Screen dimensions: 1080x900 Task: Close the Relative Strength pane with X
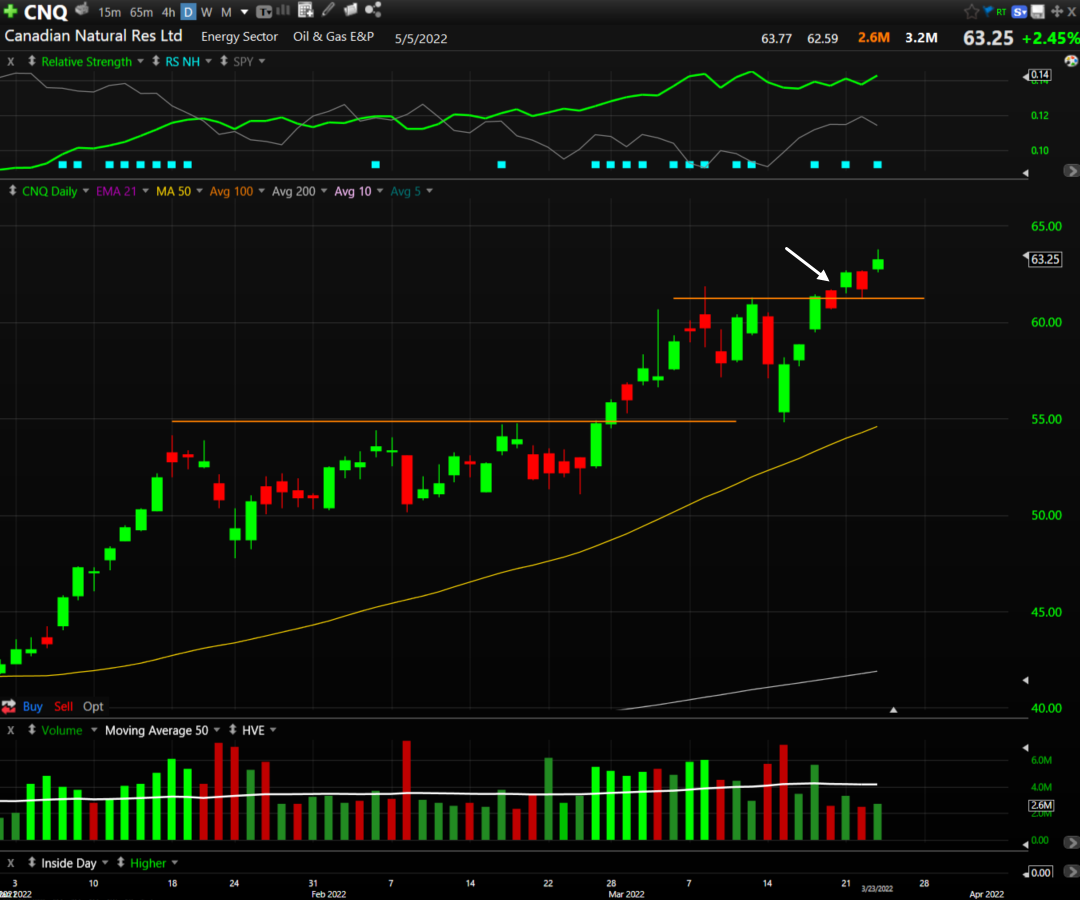coord(10,61)
